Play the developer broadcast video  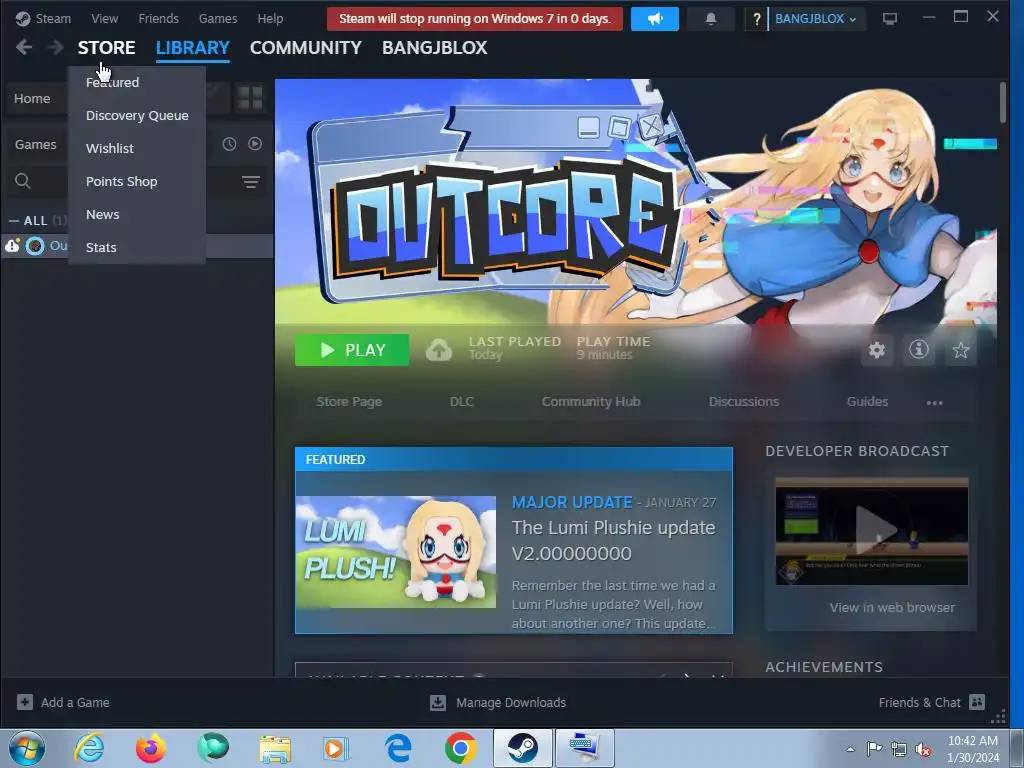[x=872, y=531]
